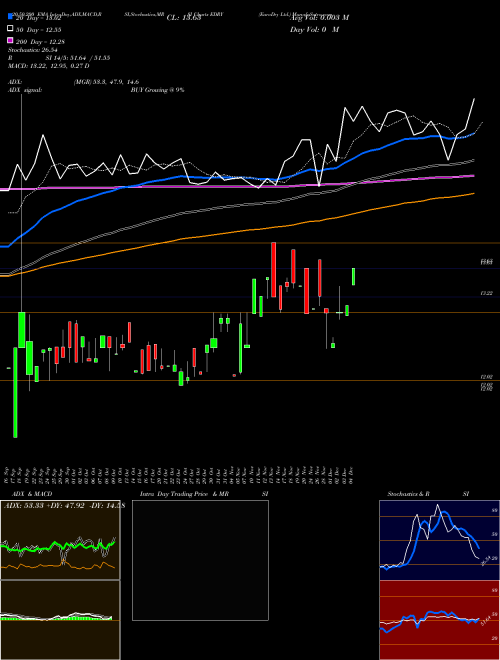Click the 'Avg Vol: 0.003 M' text
The height and width of the screenshot is (660, 500).
[x=319, y=18]
